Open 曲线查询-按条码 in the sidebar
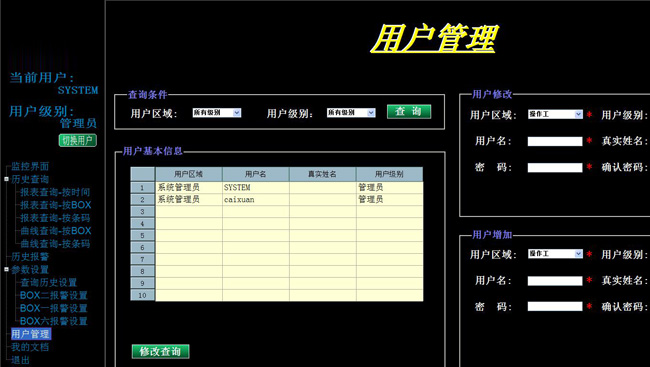This screenshot has height=367, width=650. [55, 243]
